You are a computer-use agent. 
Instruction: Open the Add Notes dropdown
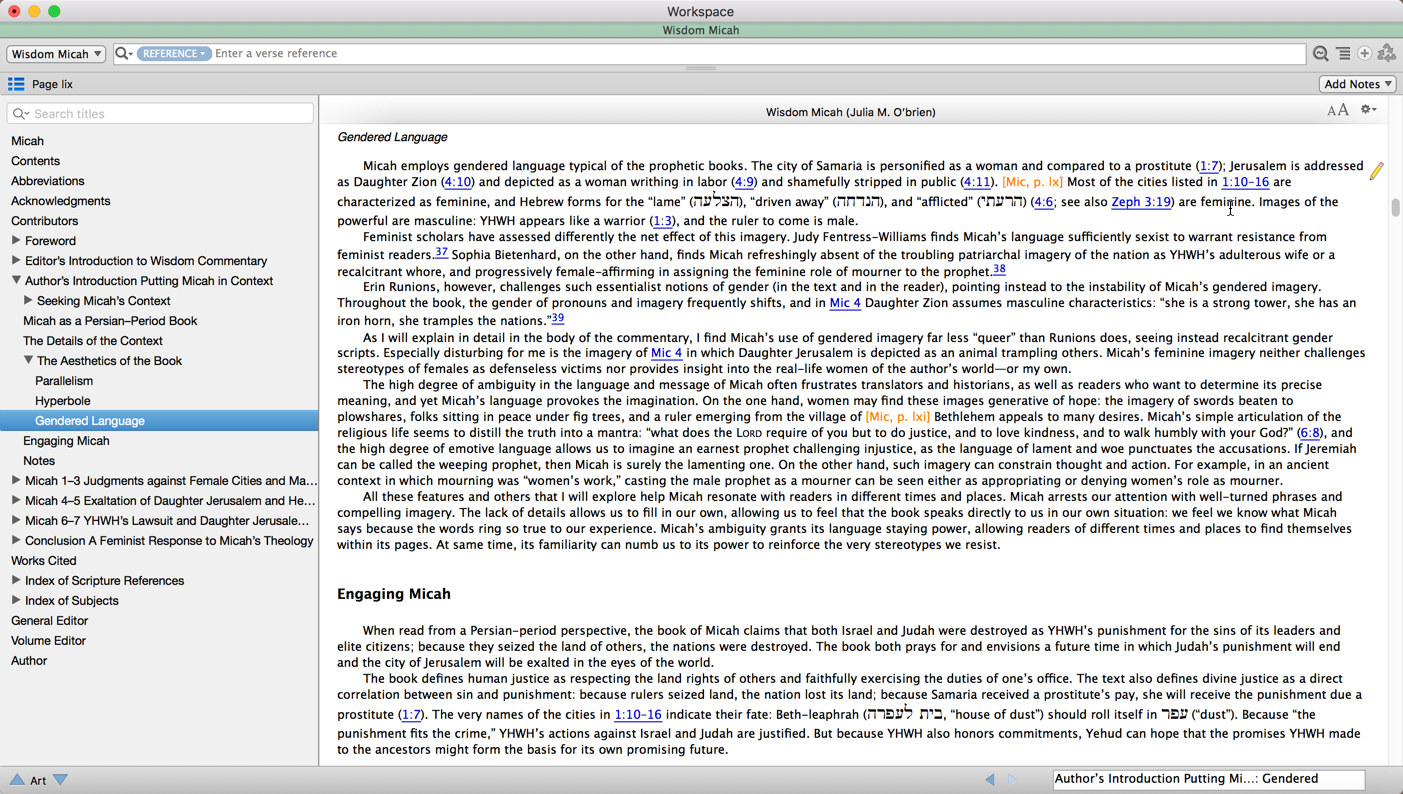pos(1357,84)
